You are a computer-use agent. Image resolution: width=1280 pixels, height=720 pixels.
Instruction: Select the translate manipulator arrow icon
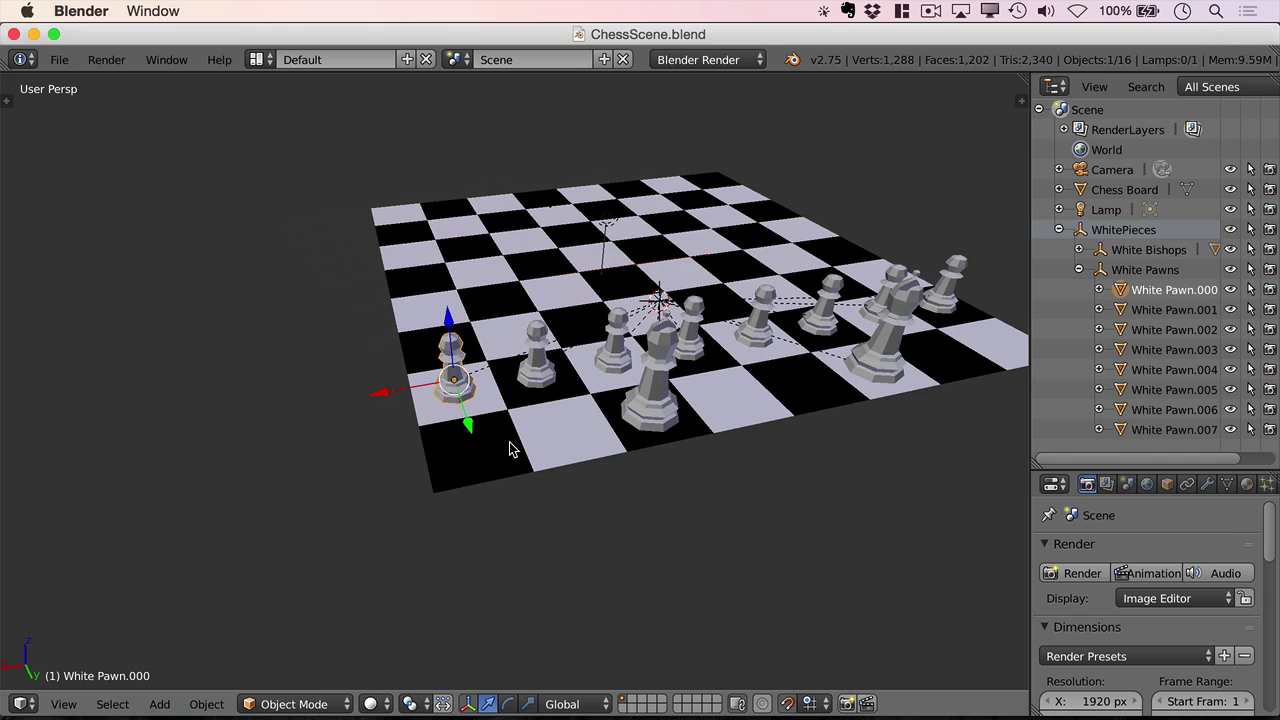click(x=488, y=704)
